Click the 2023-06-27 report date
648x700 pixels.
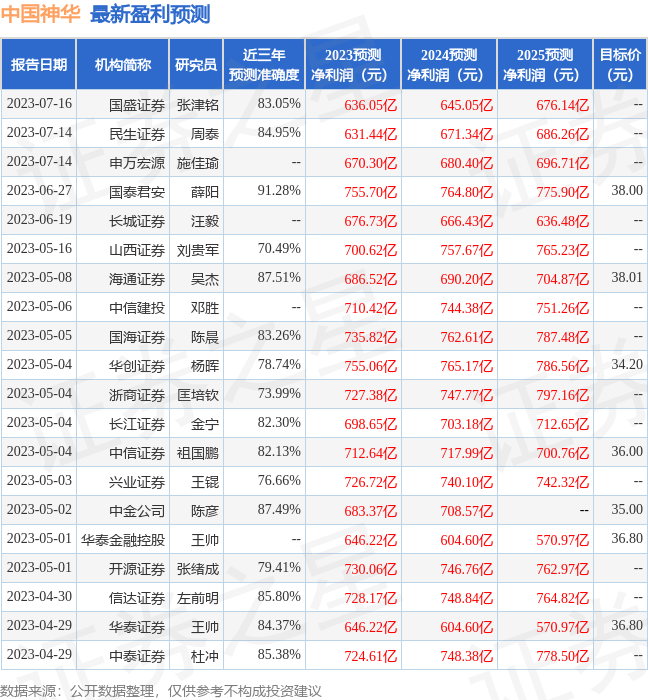tap(39, 190)
